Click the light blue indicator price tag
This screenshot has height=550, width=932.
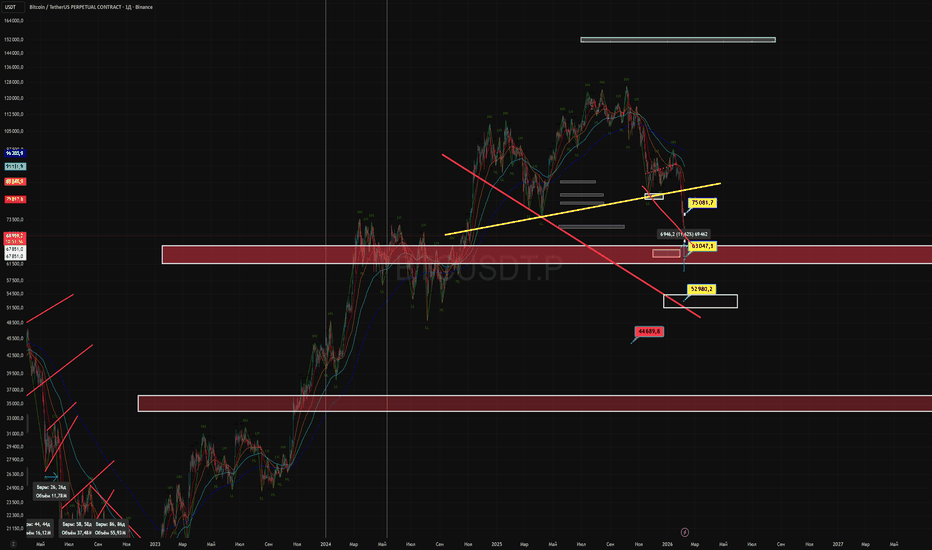point(15,166)
